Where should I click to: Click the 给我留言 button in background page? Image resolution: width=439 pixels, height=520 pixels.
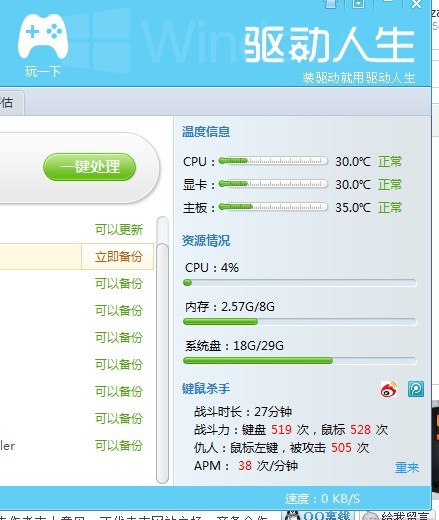tap(398, 515)
